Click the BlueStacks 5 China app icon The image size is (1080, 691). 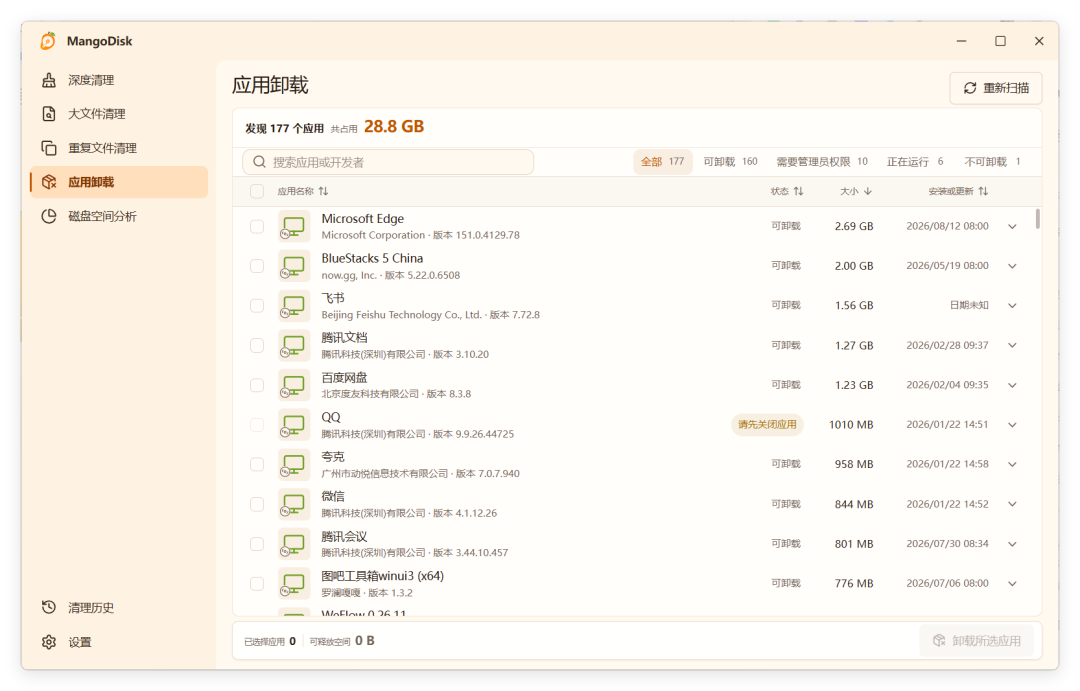(294, 266)
